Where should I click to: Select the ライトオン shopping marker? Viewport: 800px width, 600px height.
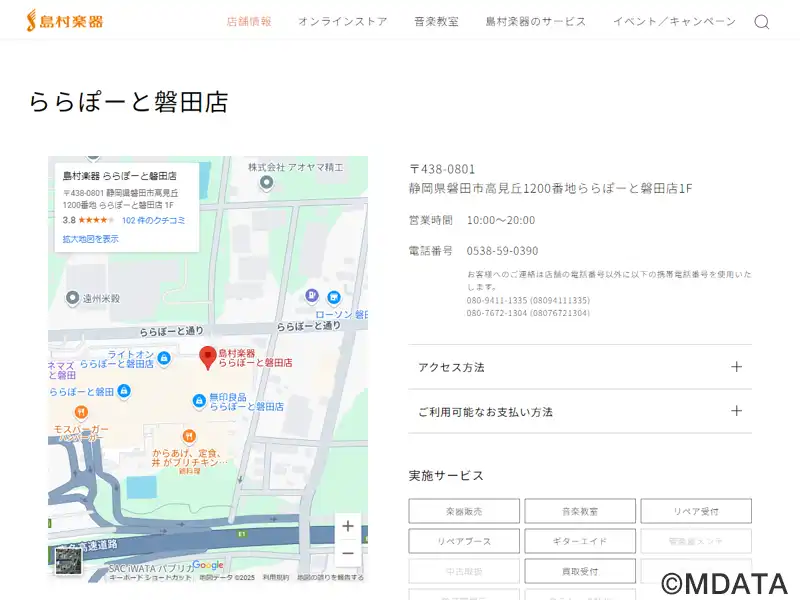pyautogui.click(x=164, y=358)
